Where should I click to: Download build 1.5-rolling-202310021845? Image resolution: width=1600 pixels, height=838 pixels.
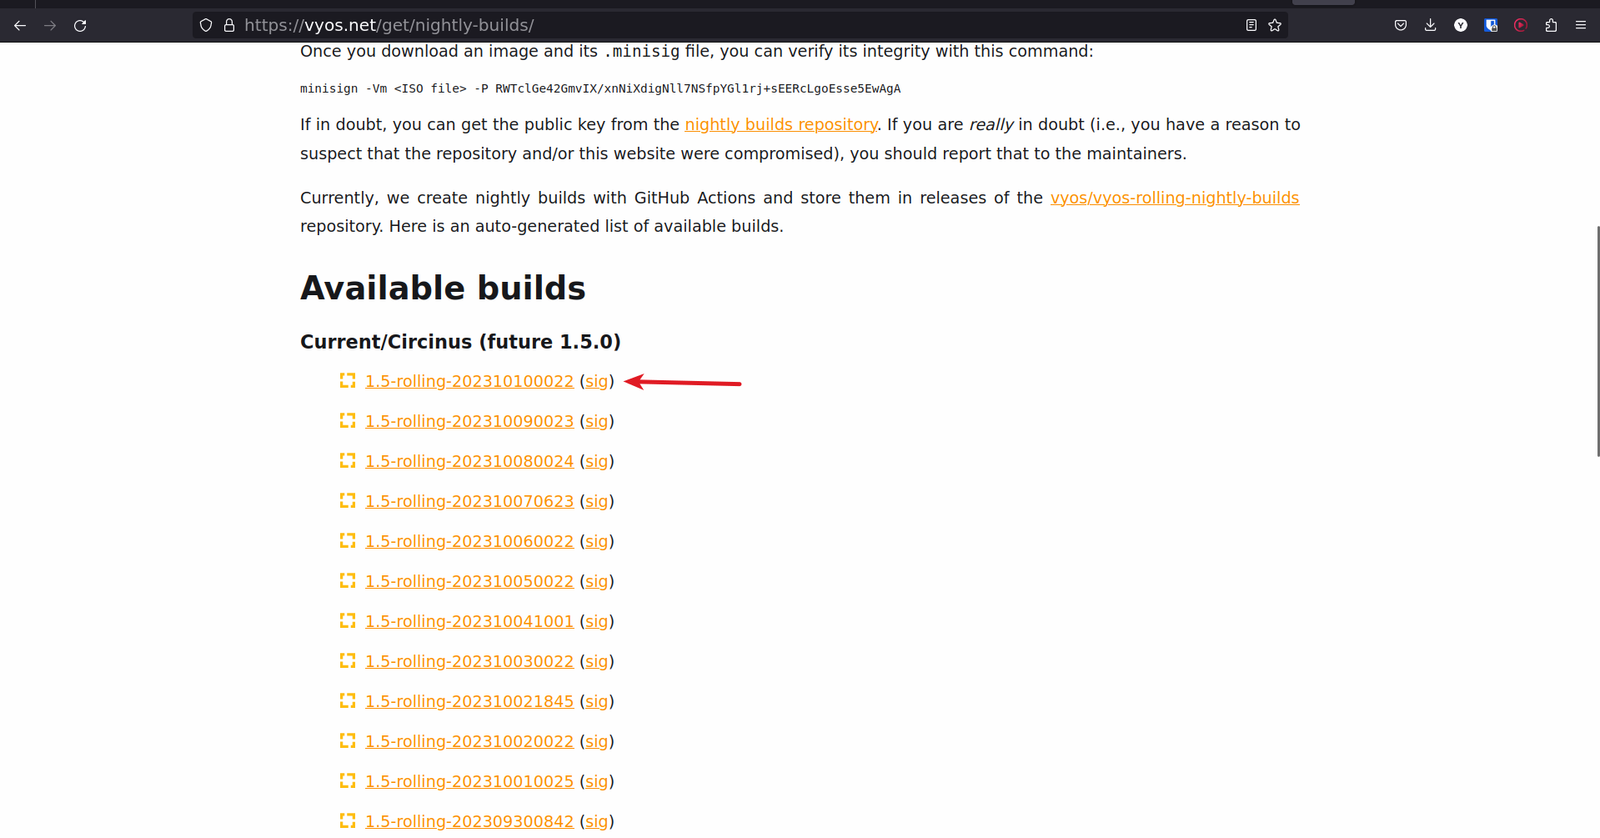[469, 701]
